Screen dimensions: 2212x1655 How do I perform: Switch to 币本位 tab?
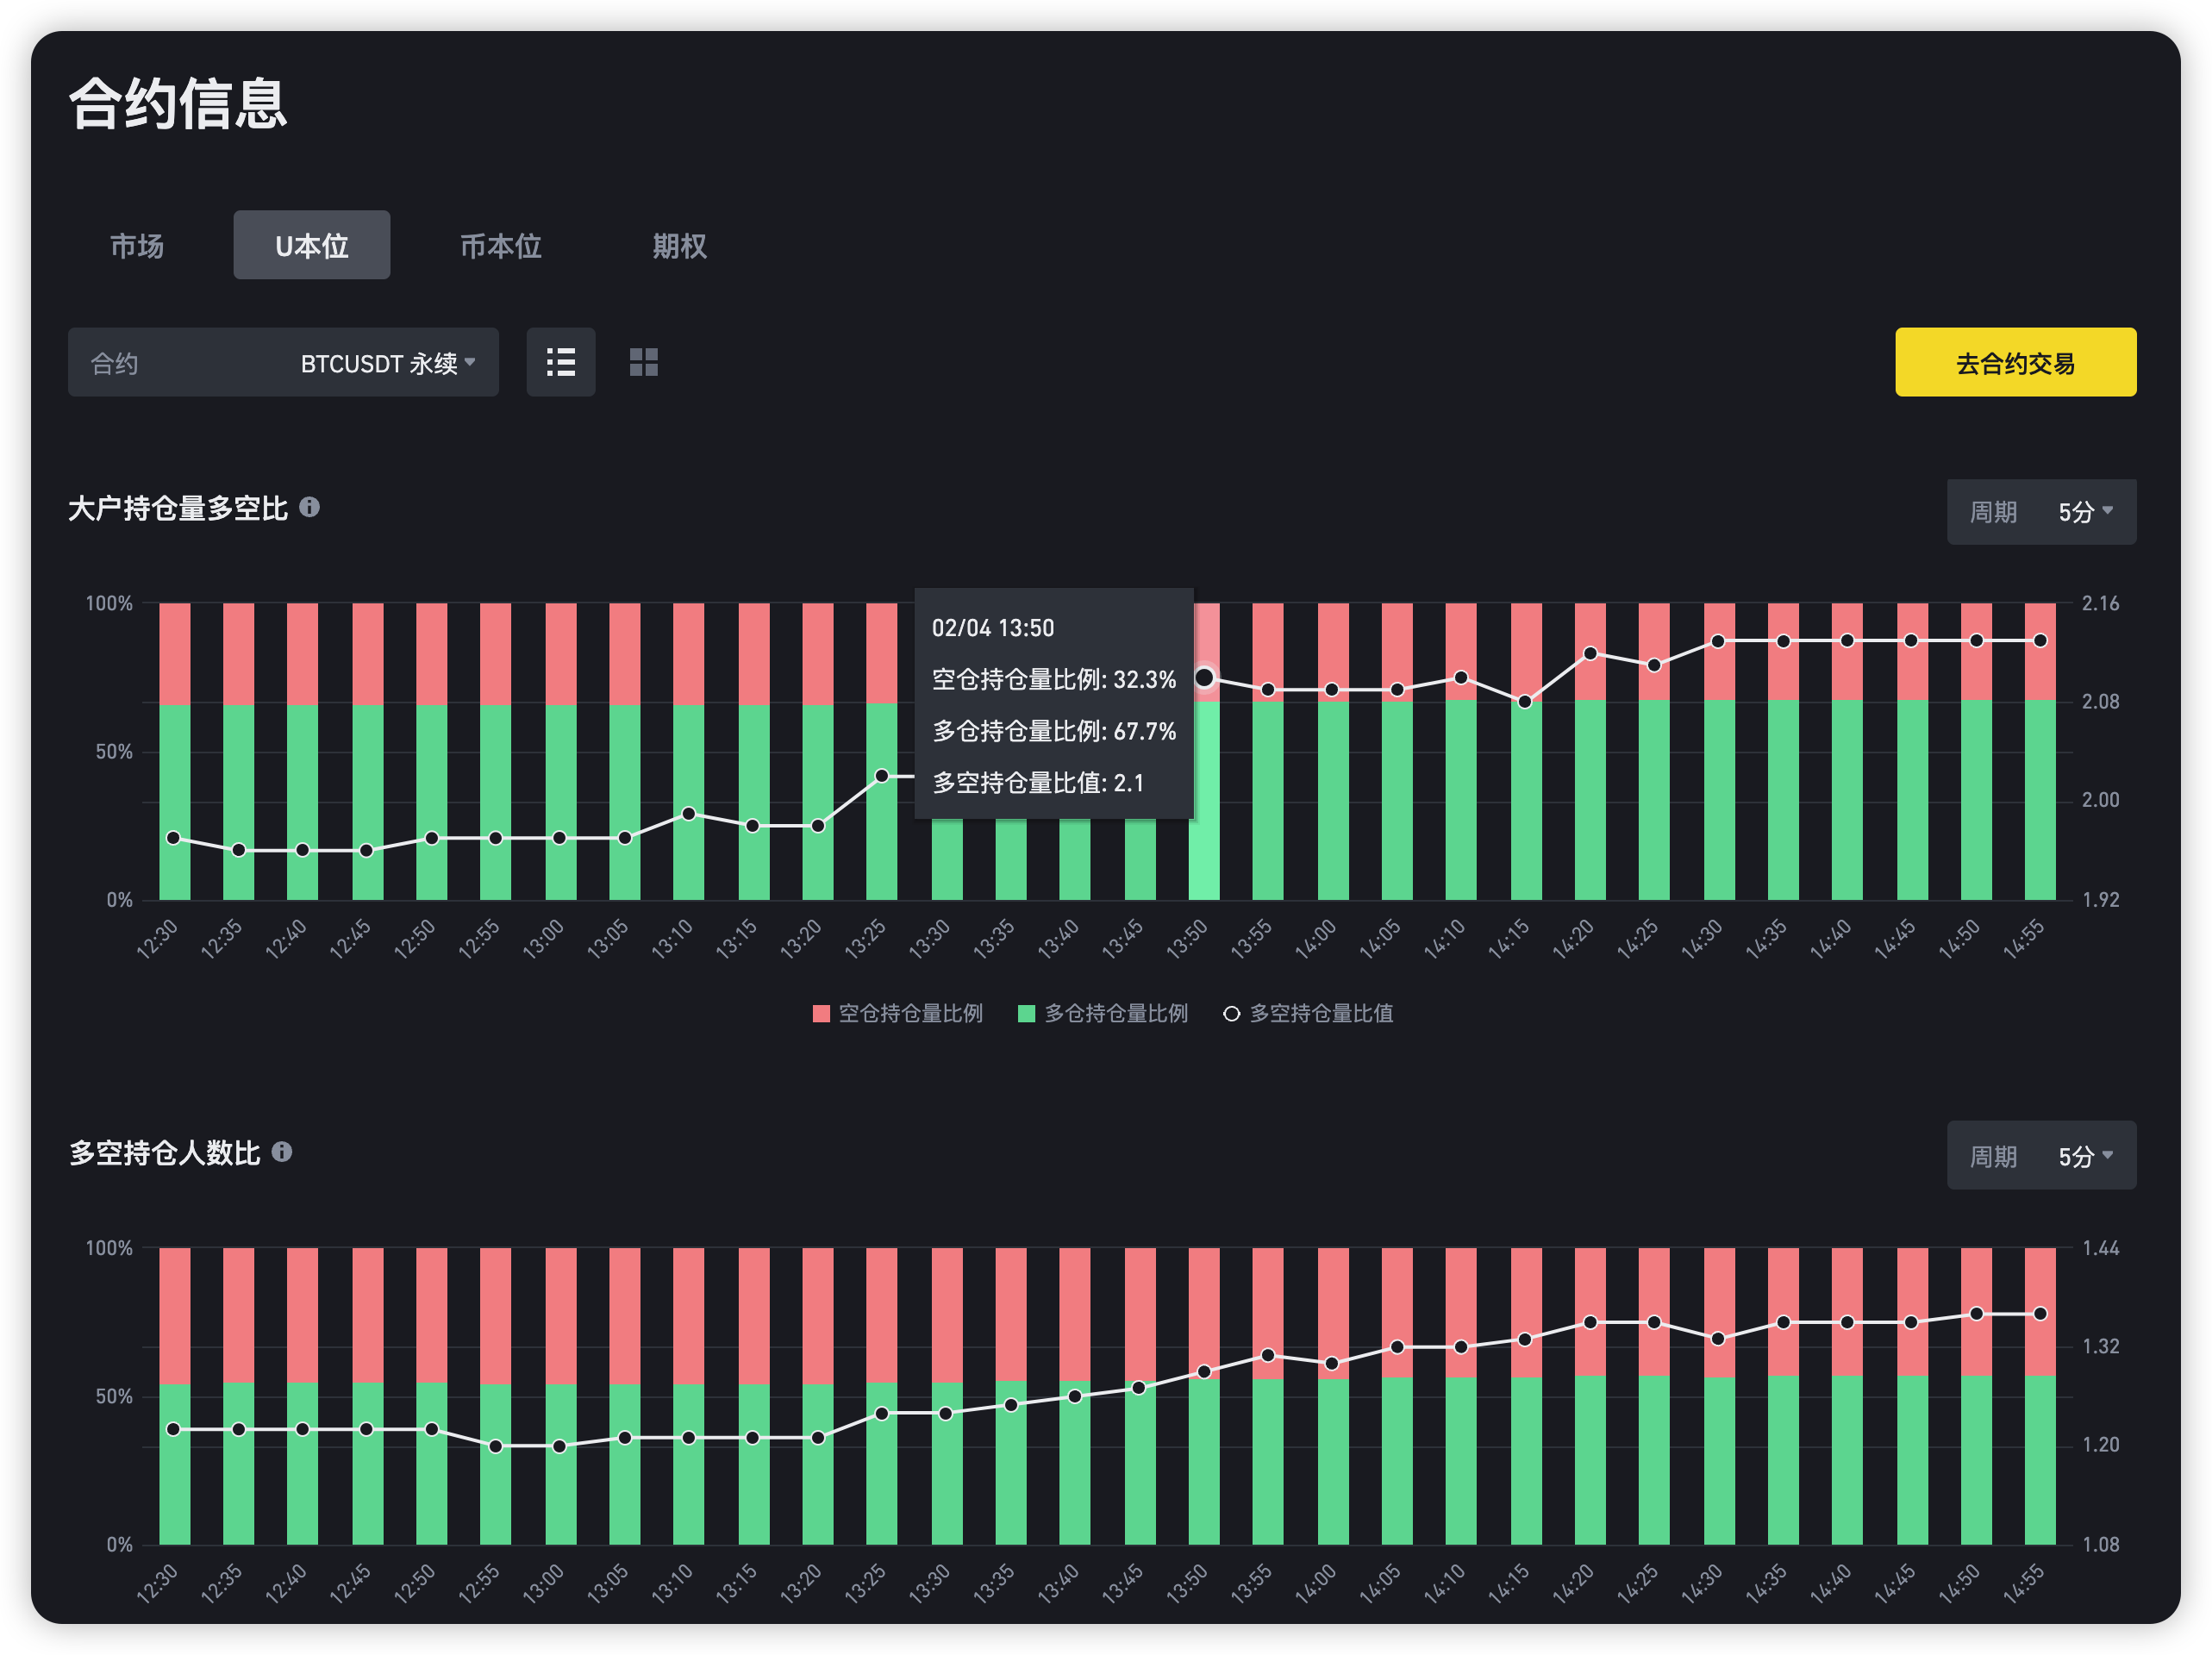point(500,246)
